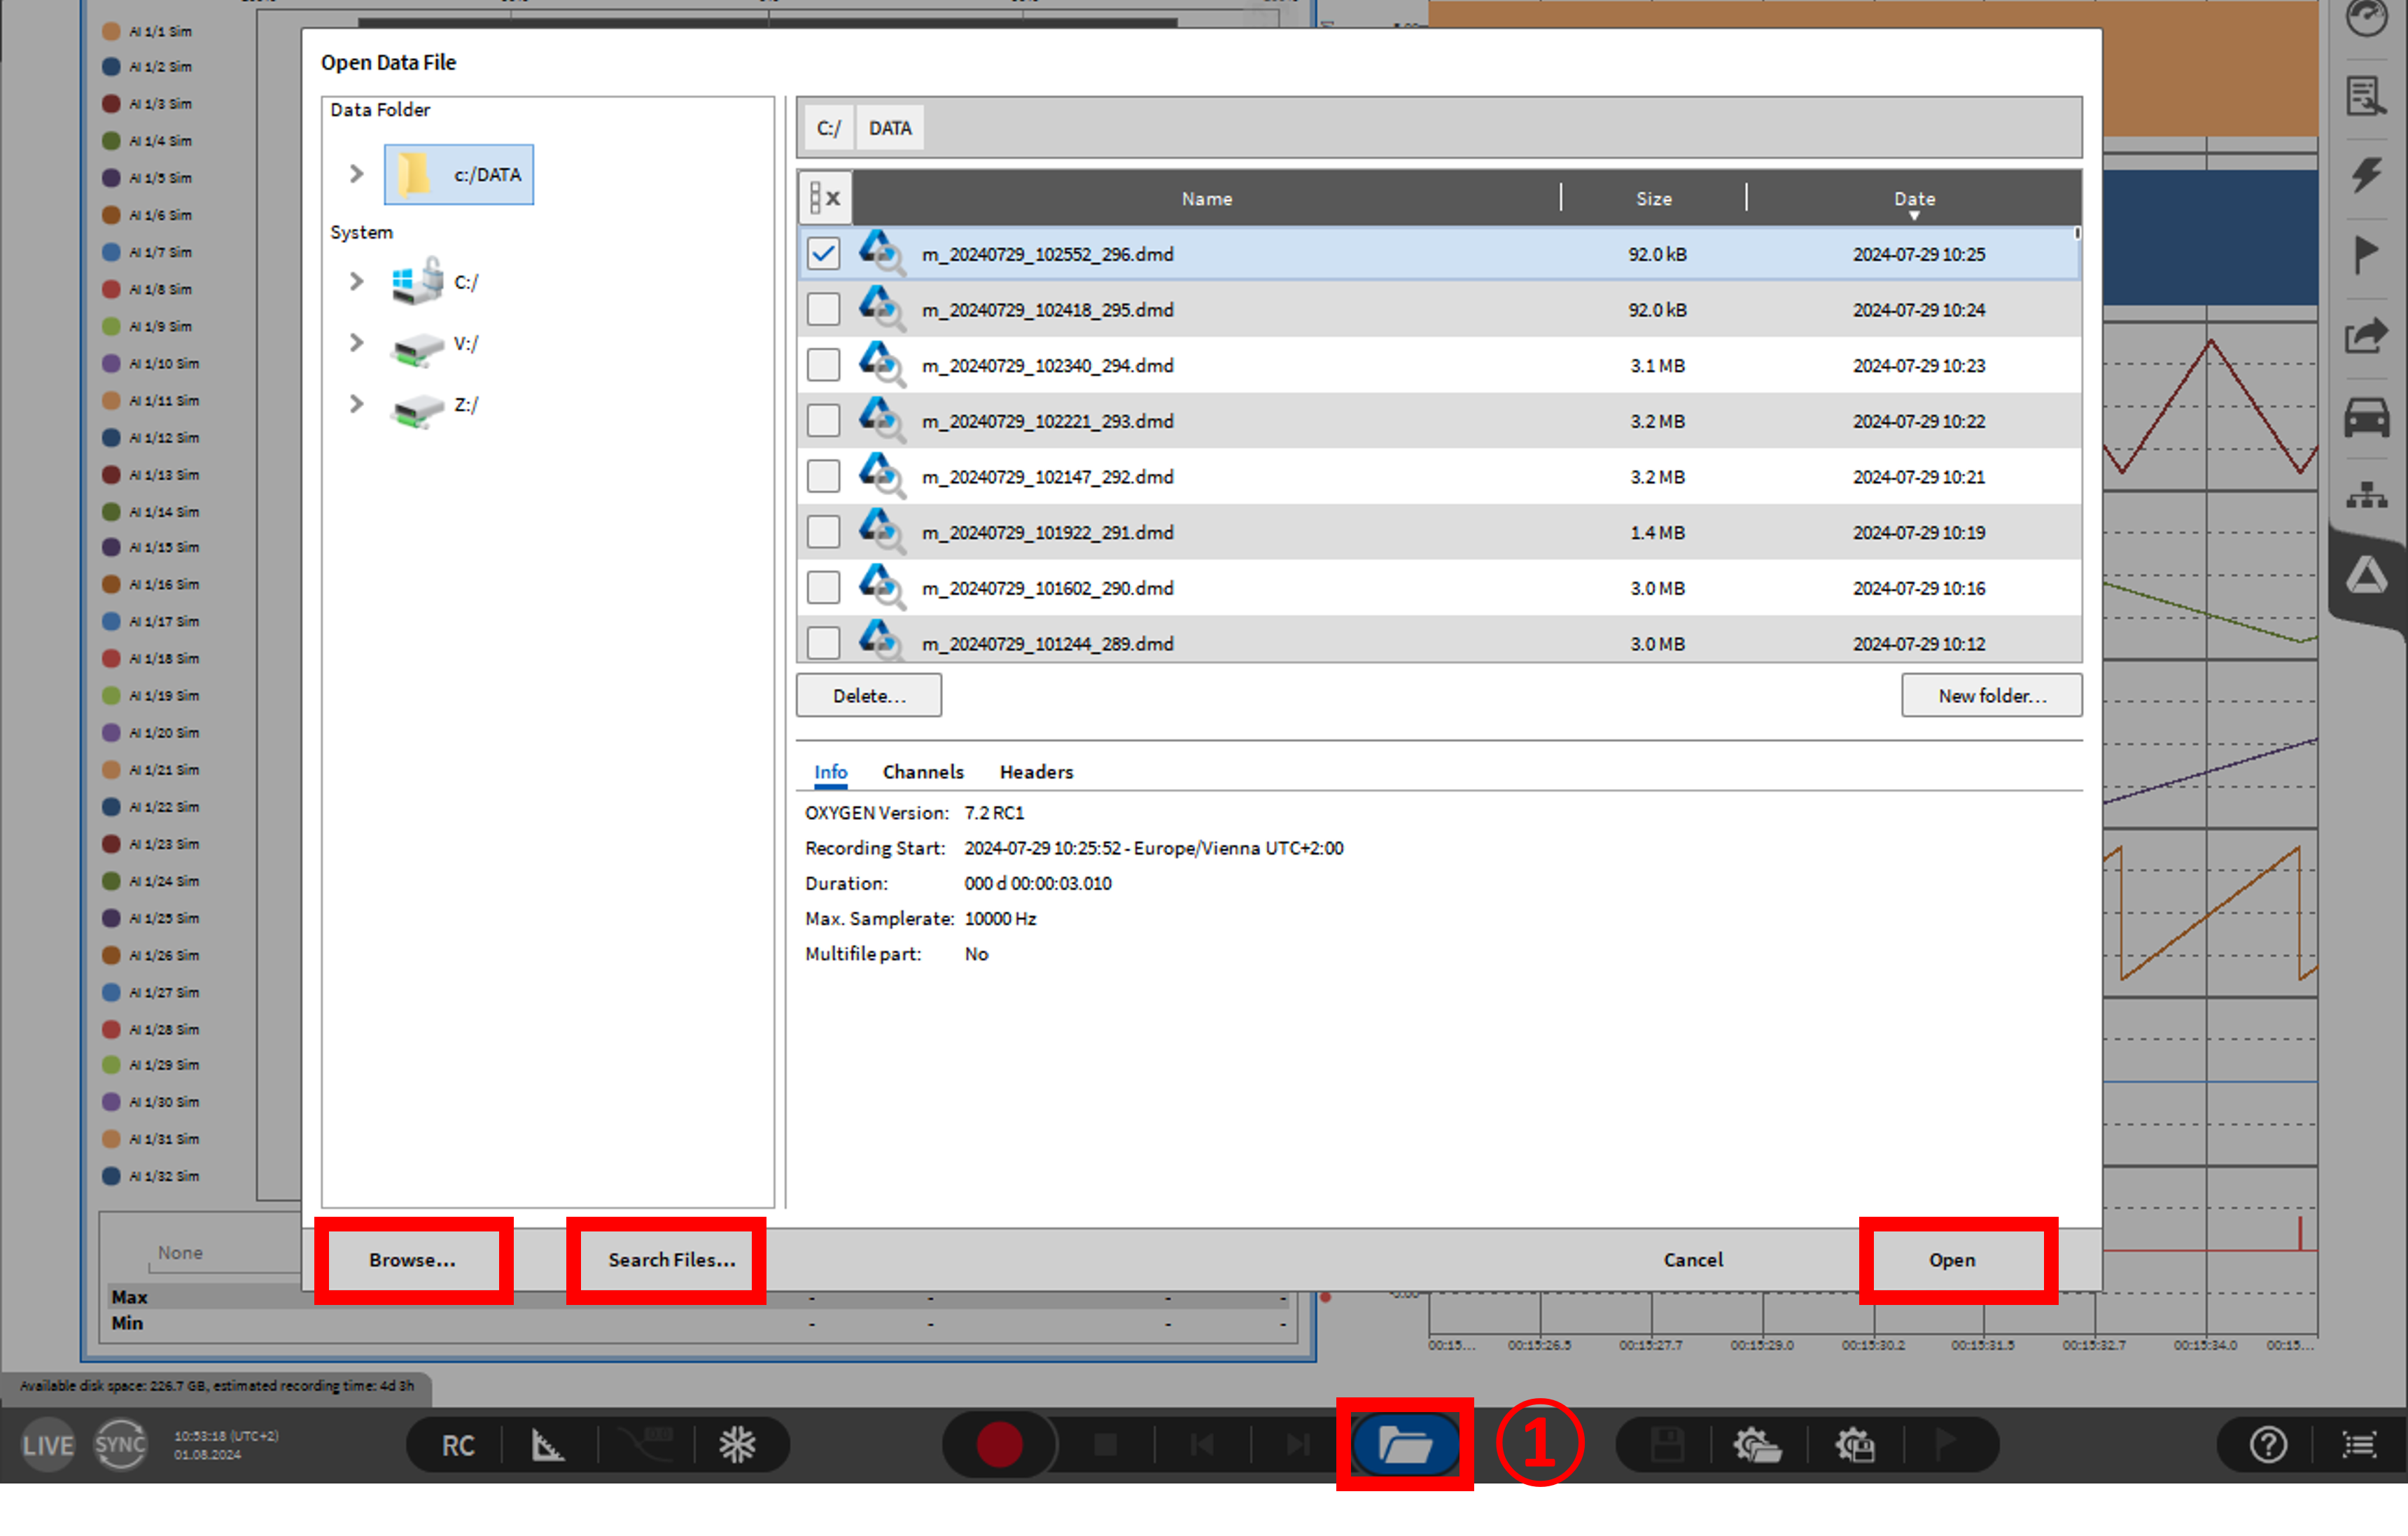The image size is (2408, 1536).
Task: Sort files by the Date column header
Action: pyautogui.click(x=1913, y=198)
